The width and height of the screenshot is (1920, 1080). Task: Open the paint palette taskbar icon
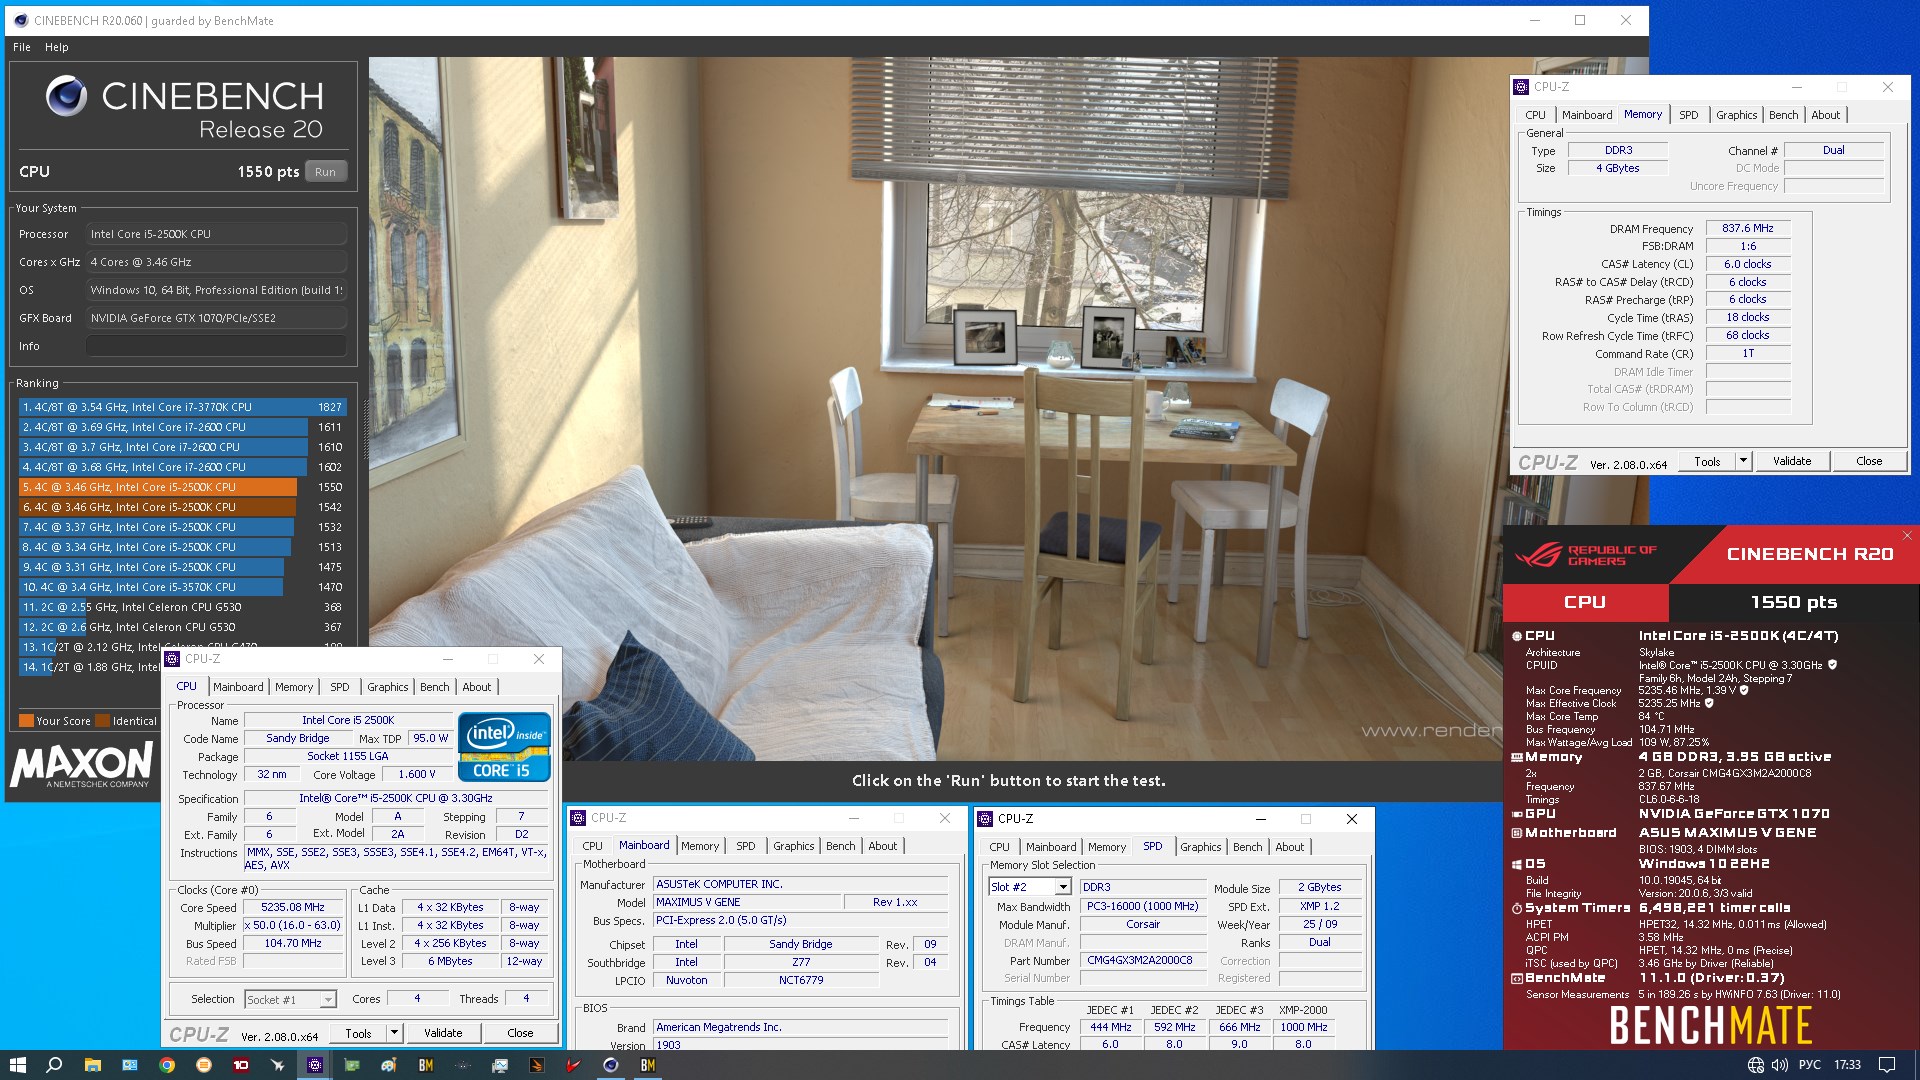(x=389, y=1065)
